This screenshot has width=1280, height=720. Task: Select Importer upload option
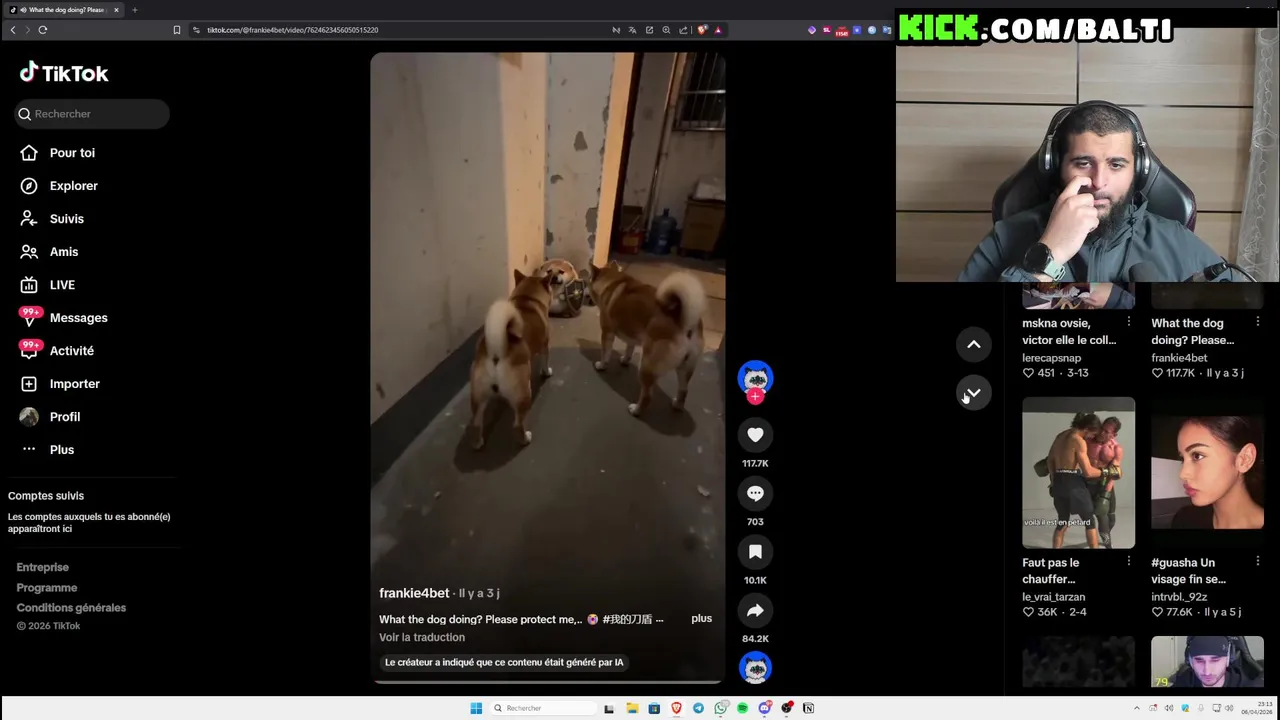[x=60, y=384]
